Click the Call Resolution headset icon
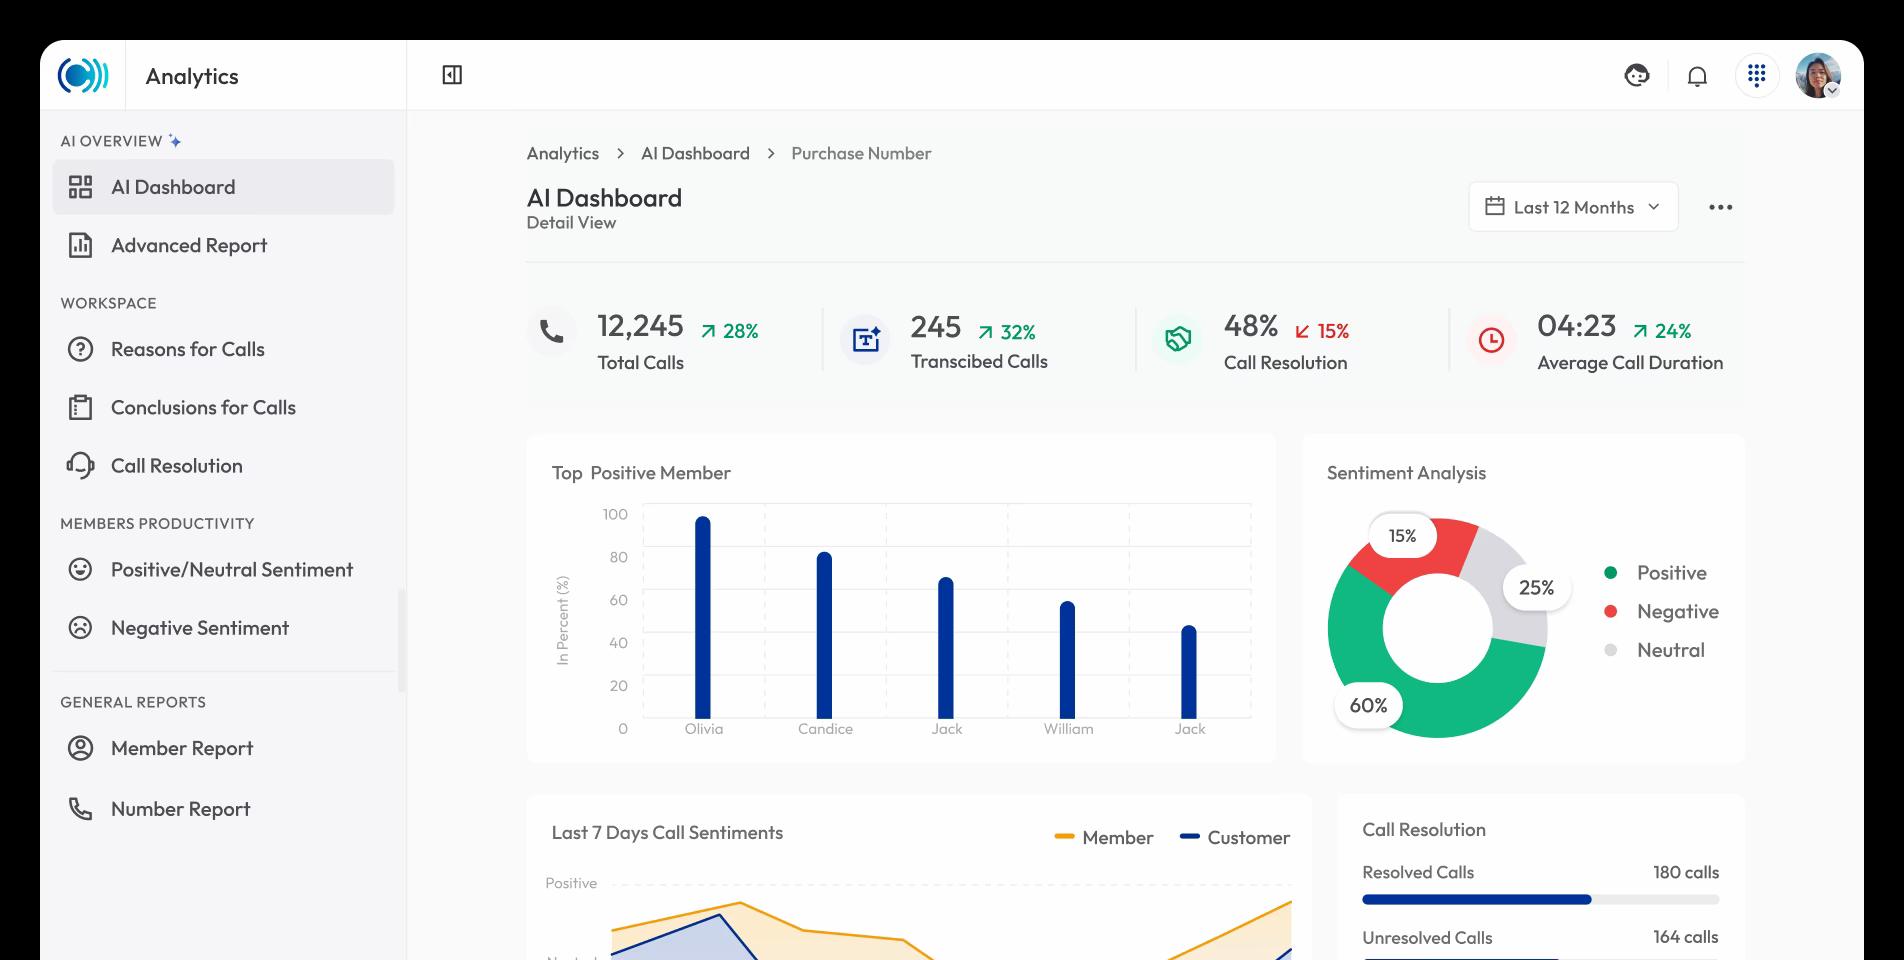The width and height of the screenshot is (1904, 960). pyautogui.click(x=80, y=465)
